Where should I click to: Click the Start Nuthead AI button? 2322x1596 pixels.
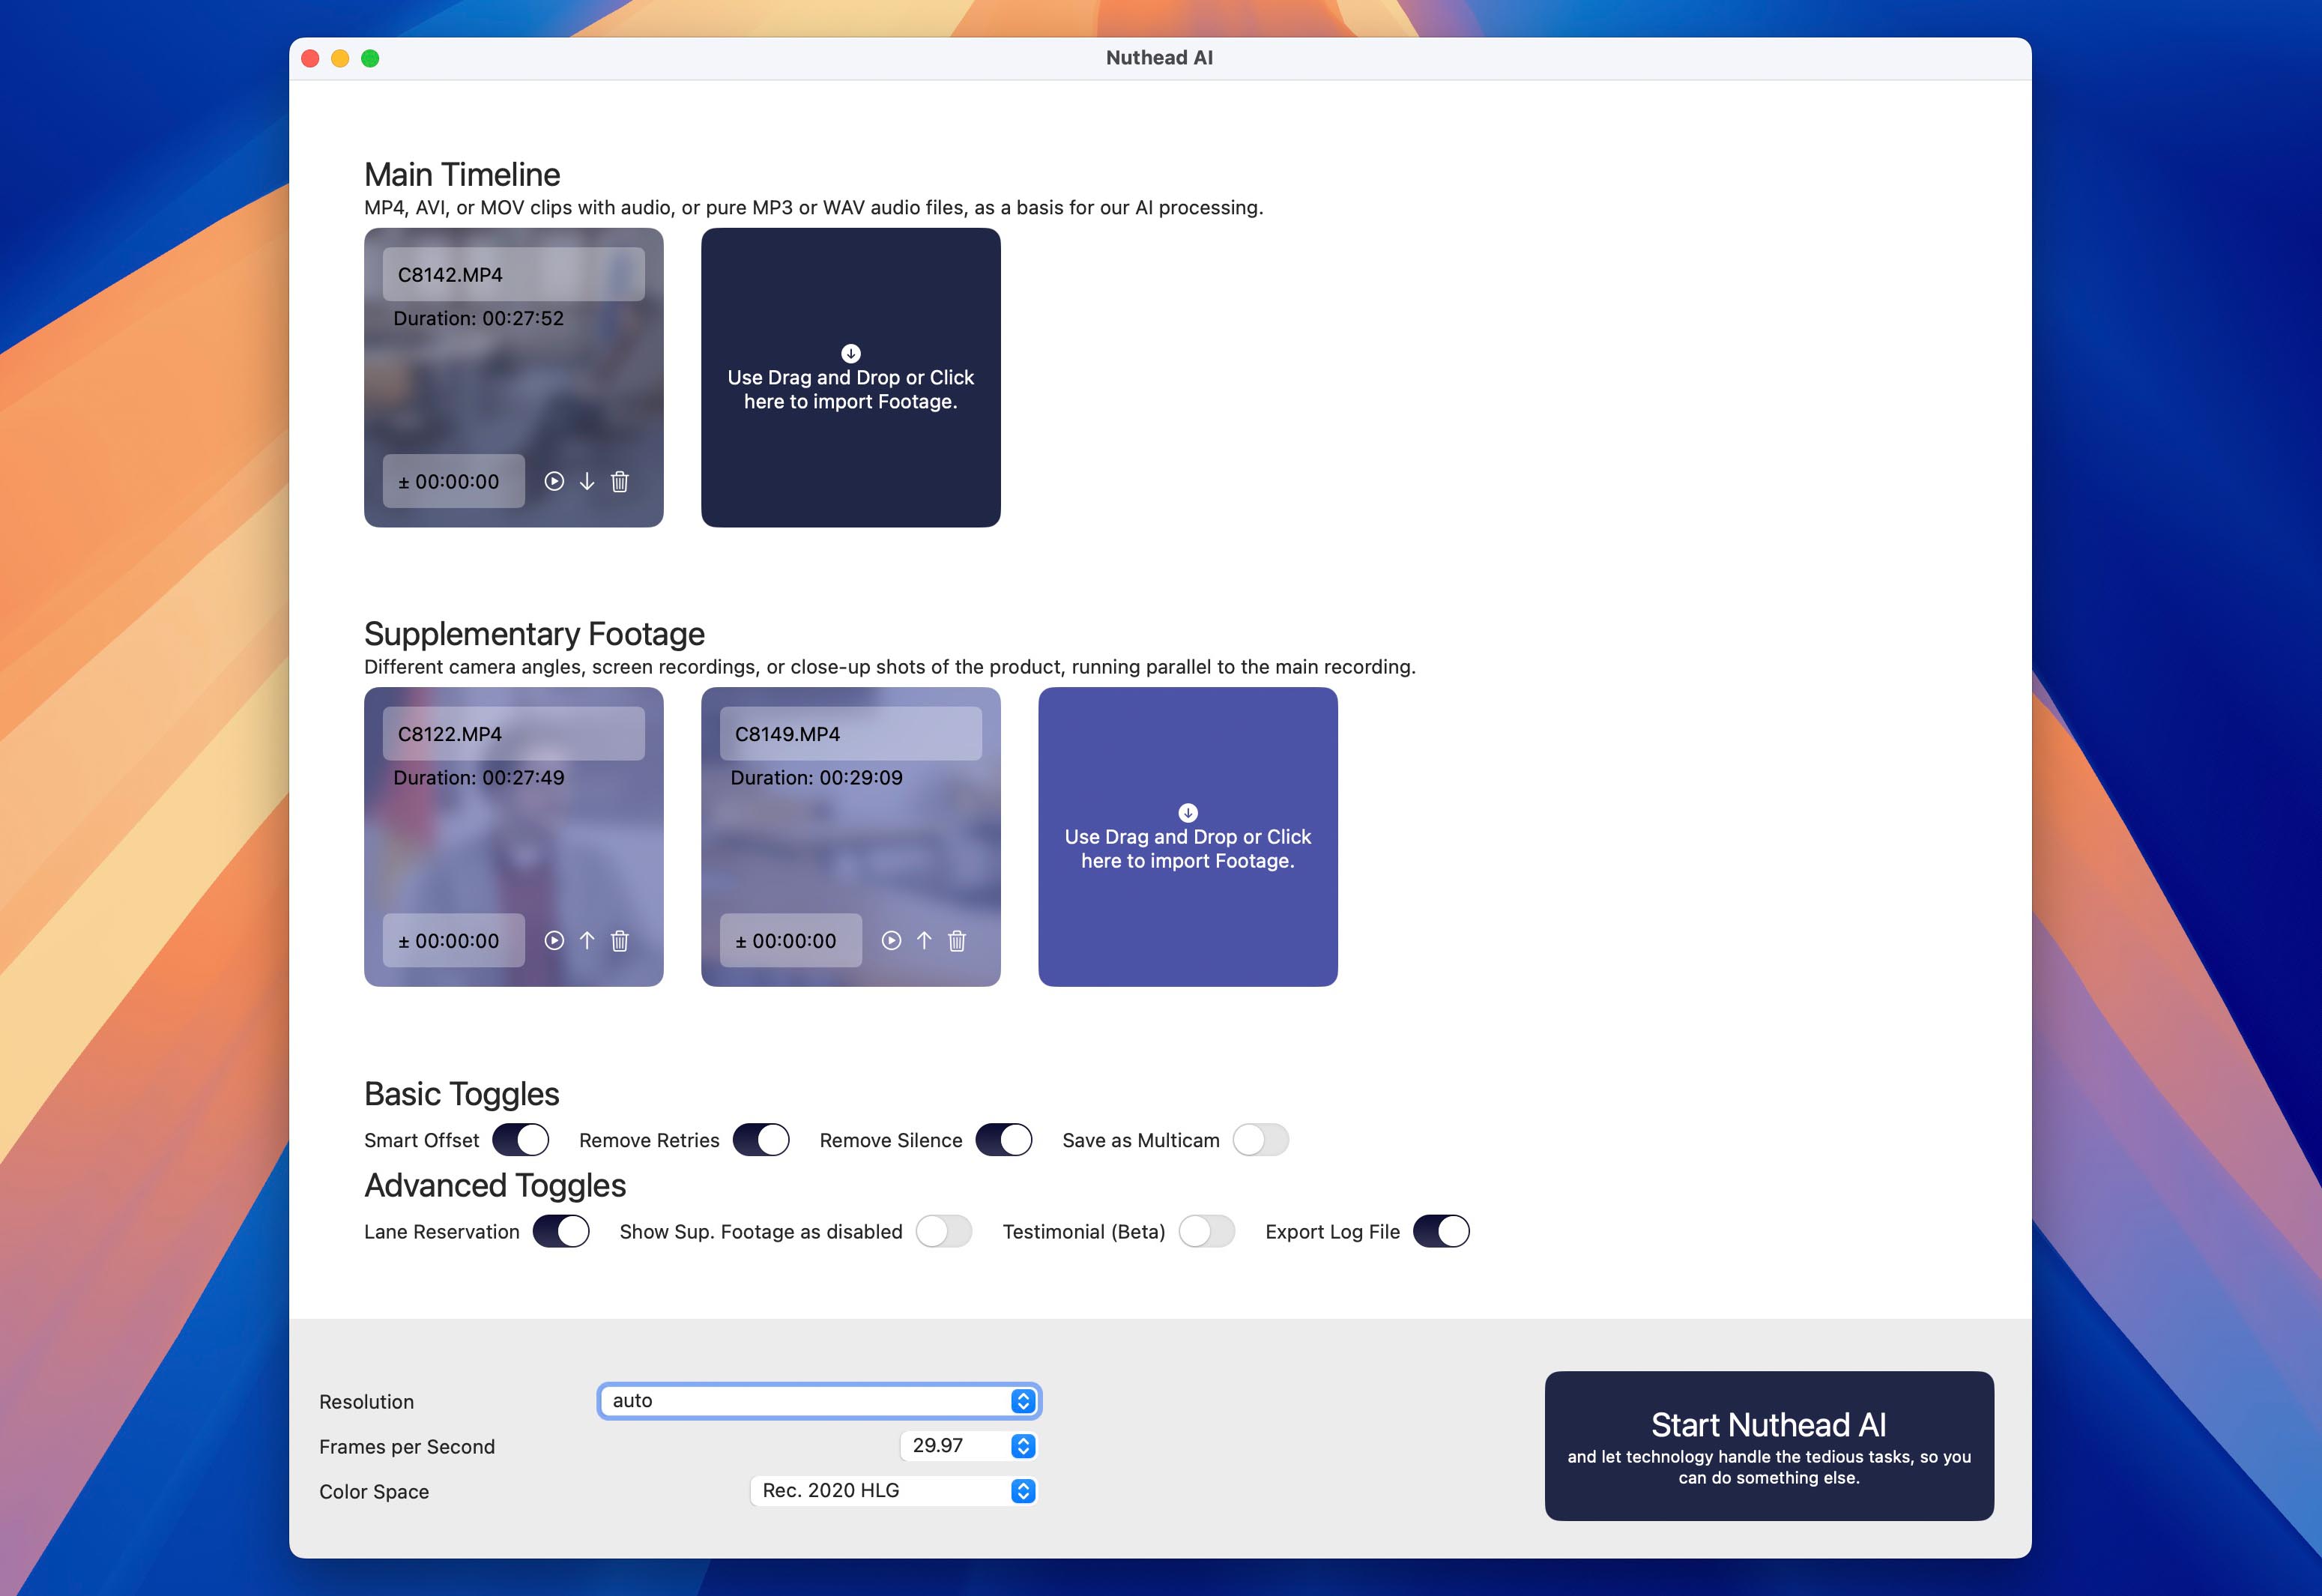point(1769,1446)
